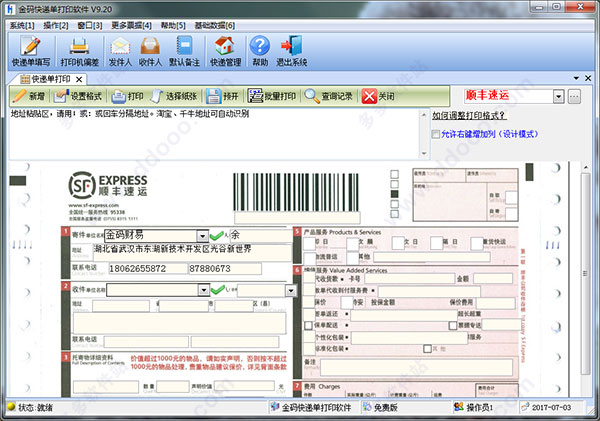Enable 允许右键增加列（设计模式）checkbox
This screenshot has width=600, height=421.
[x=435, y=134]
